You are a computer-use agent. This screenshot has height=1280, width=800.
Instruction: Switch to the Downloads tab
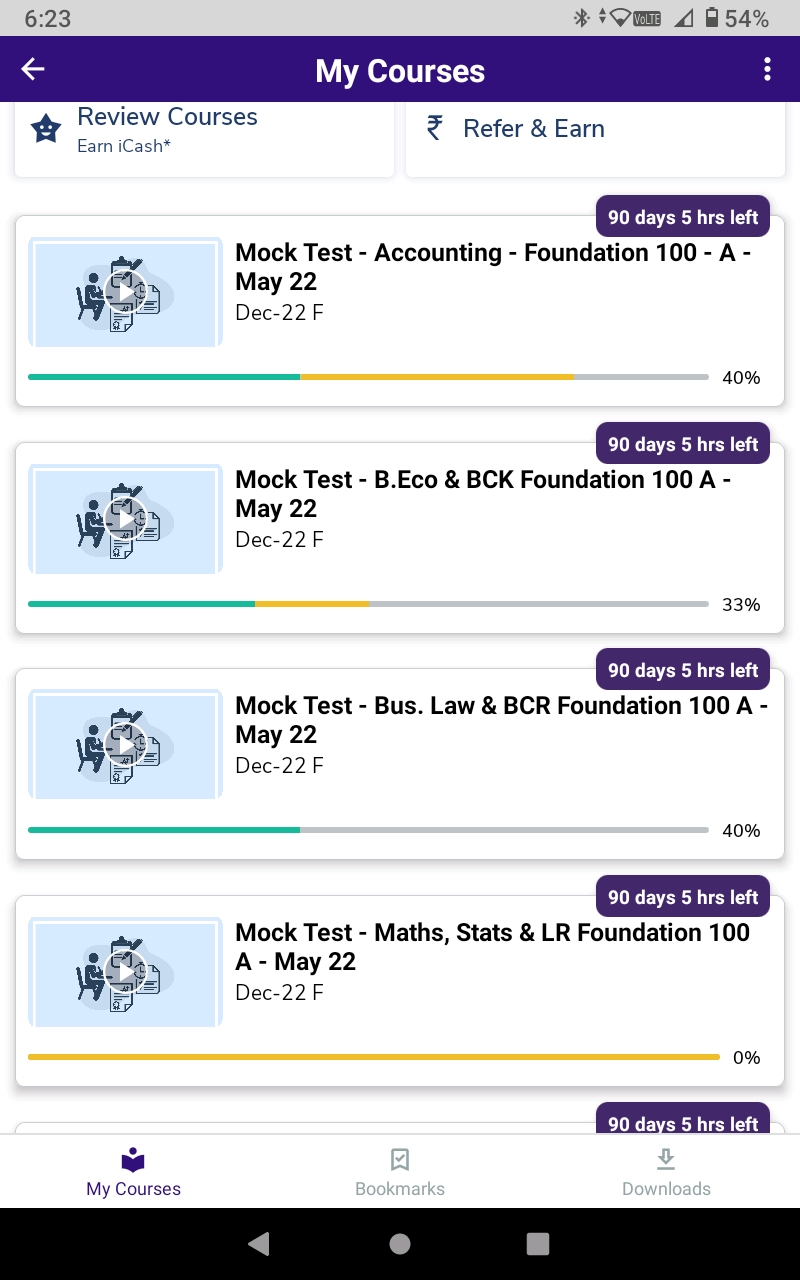[666, 1171]
